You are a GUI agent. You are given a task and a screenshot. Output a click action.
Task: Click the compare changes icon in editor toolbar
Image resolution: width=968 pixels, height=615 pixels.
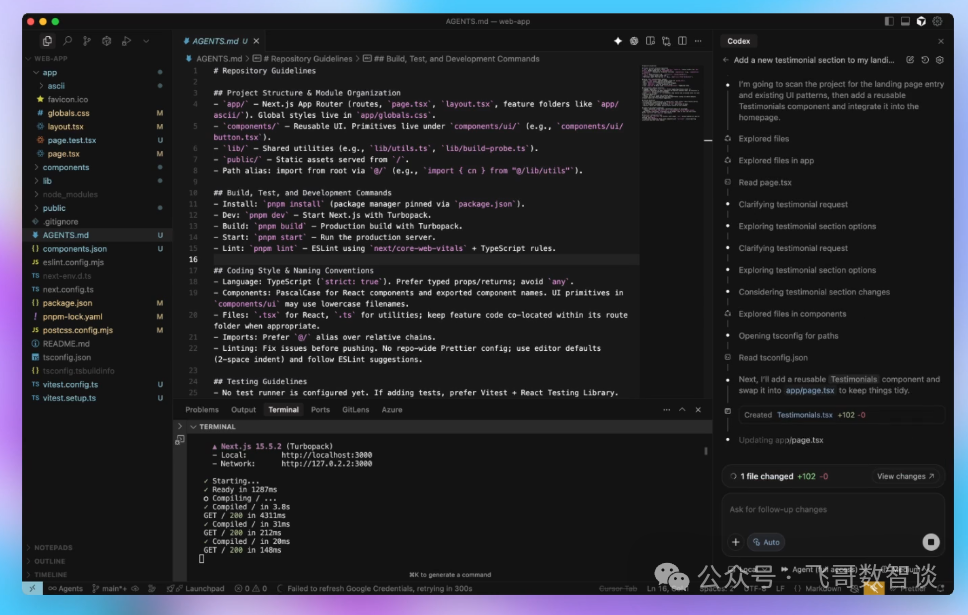pyautogui.click(x=666, y=41)
